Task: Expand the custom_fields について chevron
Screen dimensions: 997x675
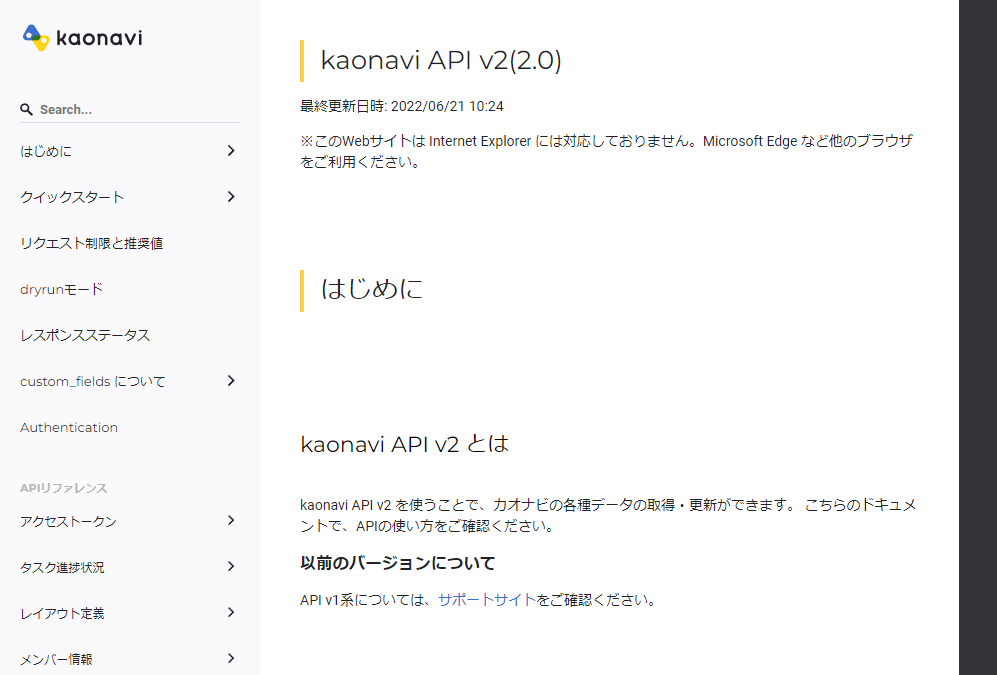Action: tap(231, 381)
